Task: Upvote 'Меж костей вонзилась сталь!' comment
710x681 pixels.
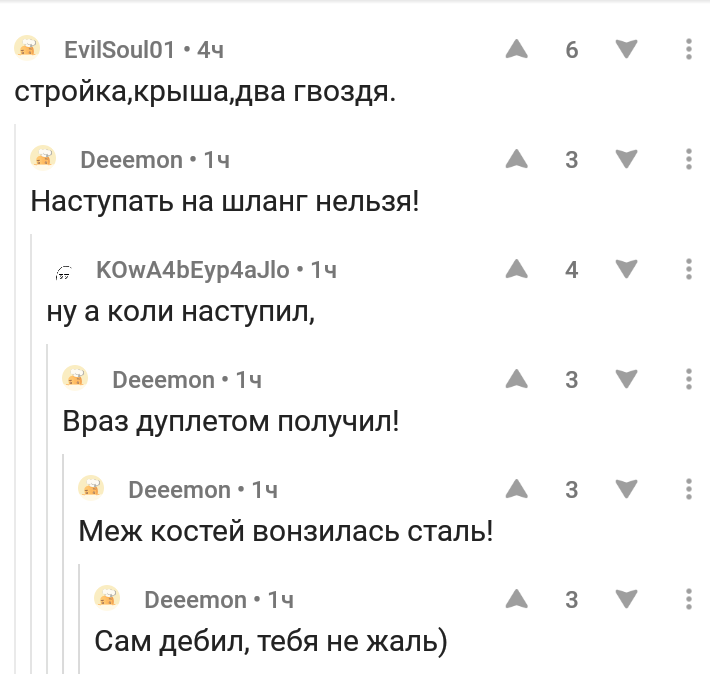Action: (516, 489)
